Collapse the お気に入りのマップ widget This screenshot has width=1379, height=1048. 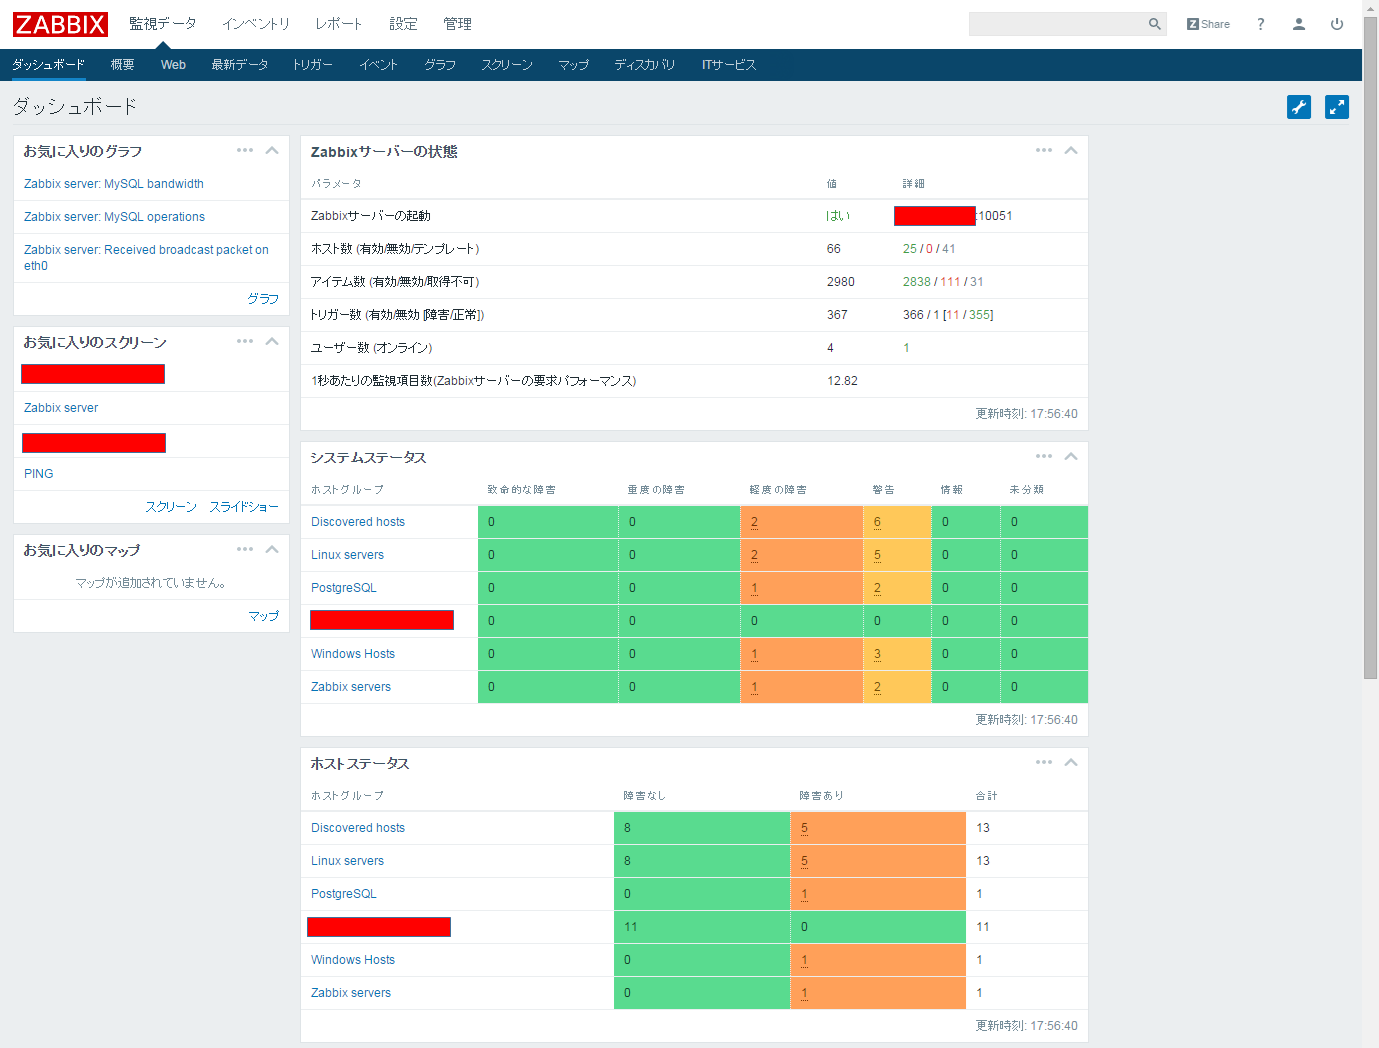coord(272,549)
